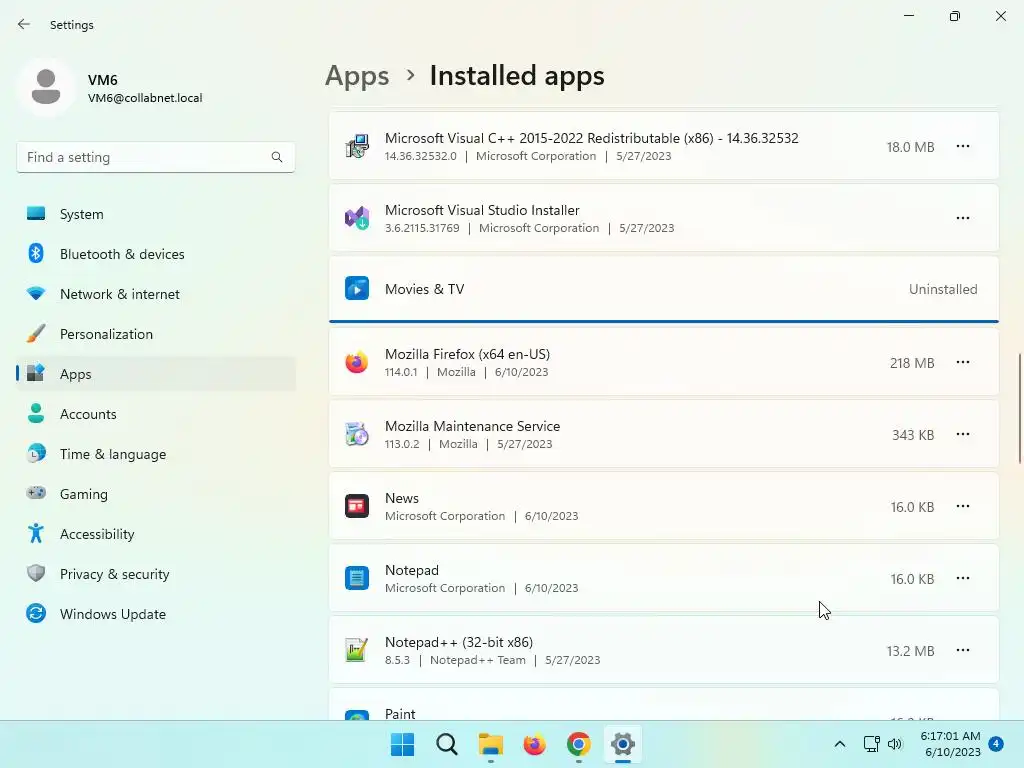Open the Personalization category

(155, 334)
